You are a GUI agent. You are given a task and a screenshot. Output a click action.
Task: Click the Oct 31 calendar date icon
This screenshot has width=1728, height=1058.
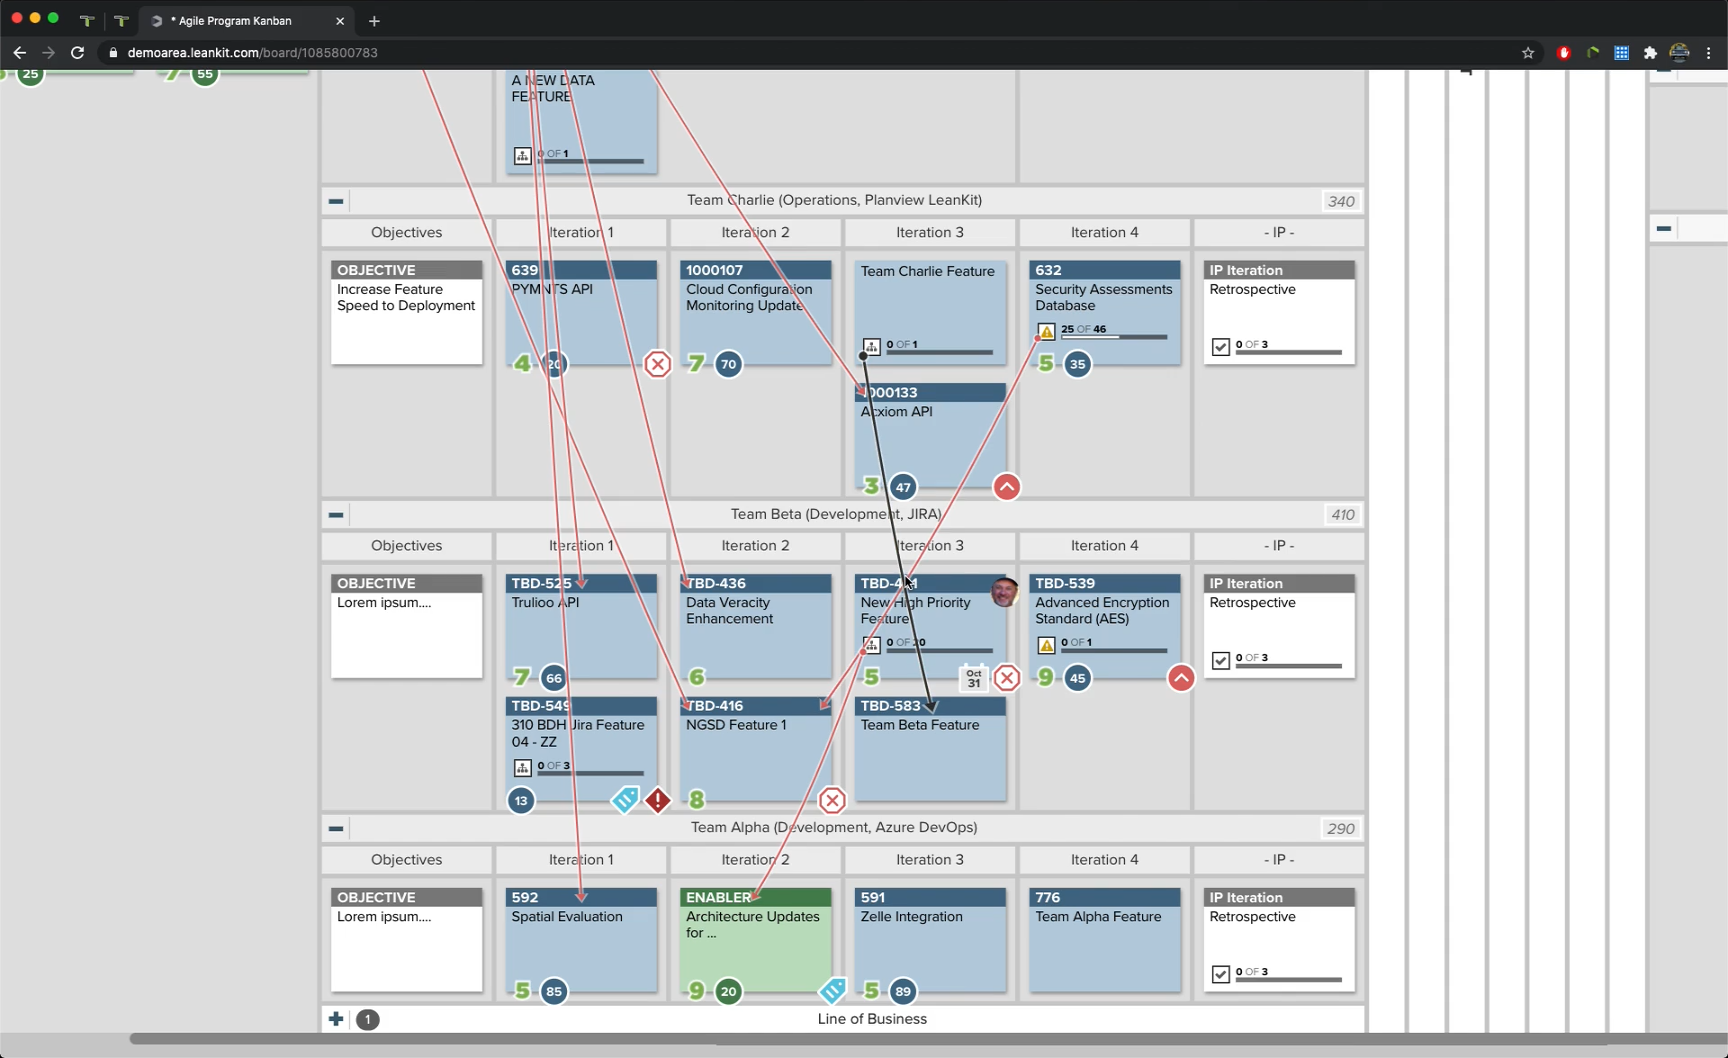[973, 678]
